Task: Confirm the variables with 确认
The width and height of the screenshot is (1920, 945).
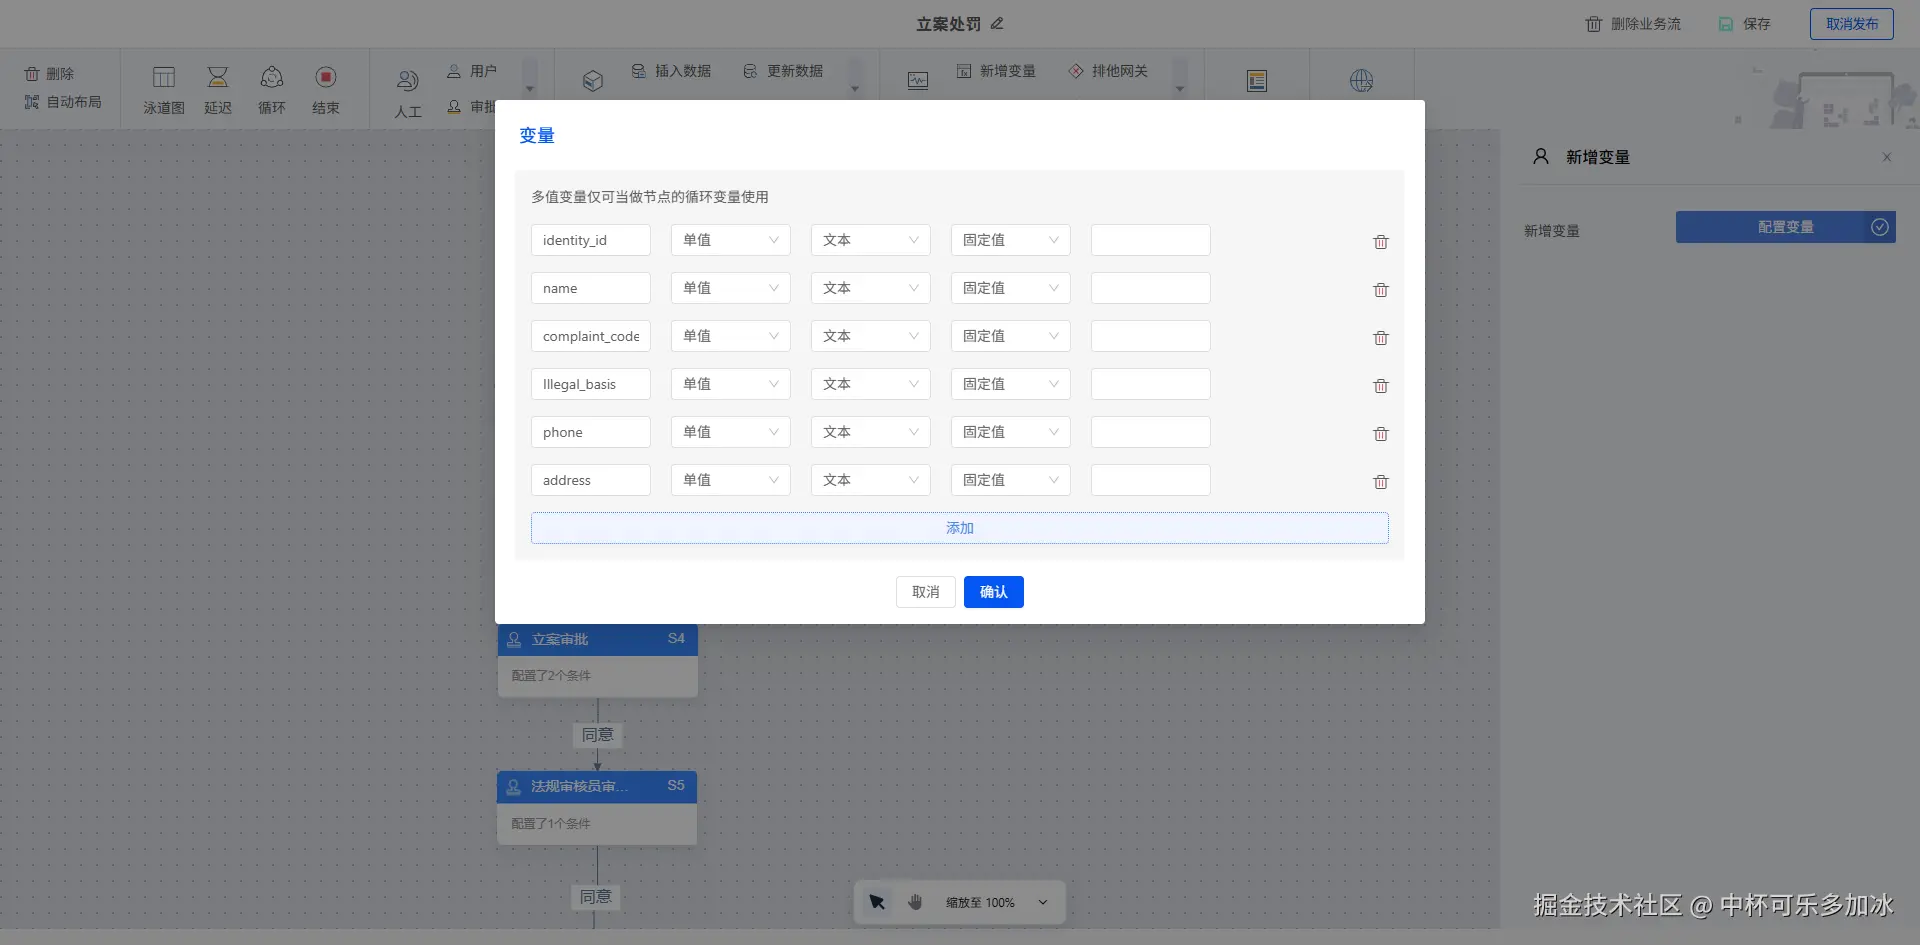Action: tap(994, 592)
